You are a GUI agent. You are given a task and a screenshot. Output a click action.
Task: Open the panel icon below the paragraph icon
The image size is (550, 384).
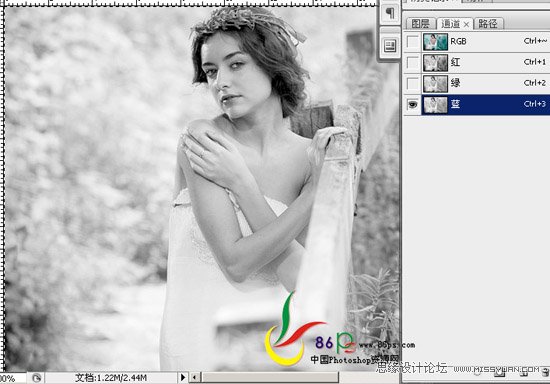pyautogui.click(x=390, y=46)
